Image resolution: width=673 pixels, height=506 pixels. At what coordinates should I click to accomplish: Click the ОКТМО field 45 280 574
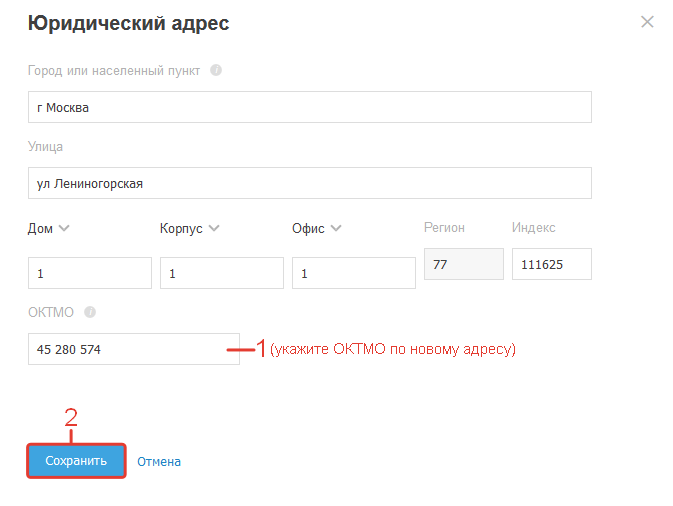click(134, 349)
